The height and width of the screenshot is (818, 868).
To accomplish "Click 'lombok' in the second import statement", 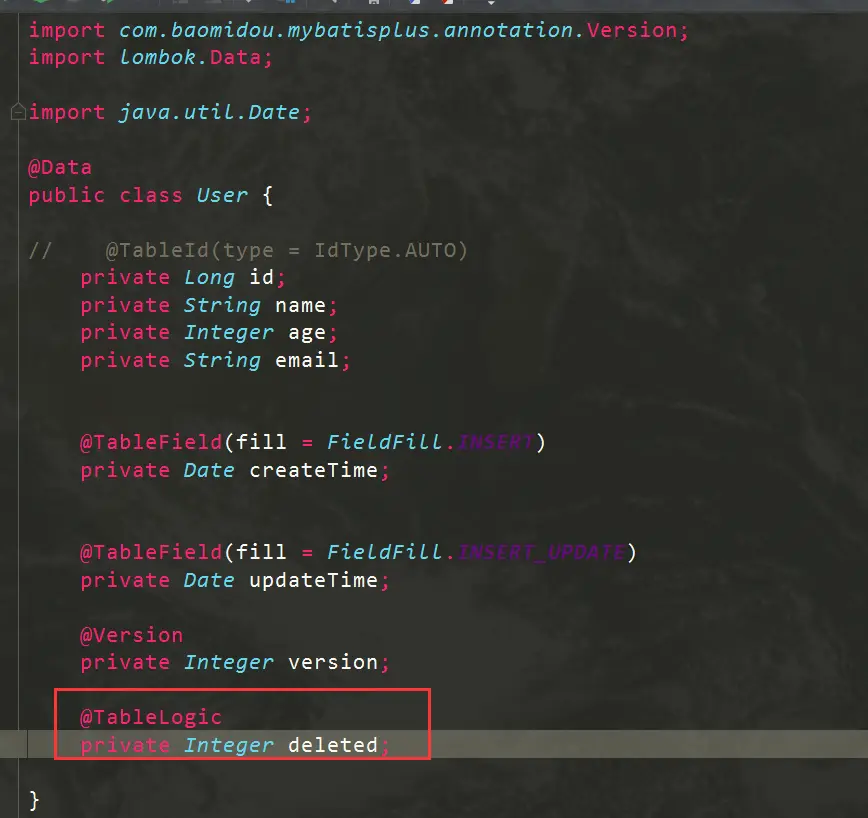I will coord(157,57).
